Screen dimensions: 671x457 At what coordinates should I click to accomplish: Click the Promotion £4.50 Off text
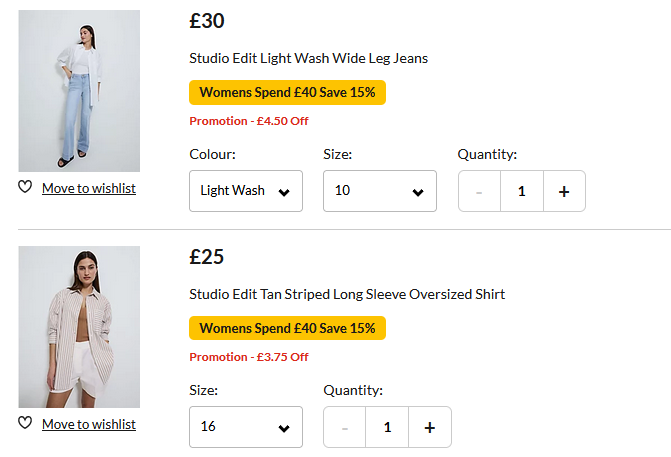tap(249, 121)
